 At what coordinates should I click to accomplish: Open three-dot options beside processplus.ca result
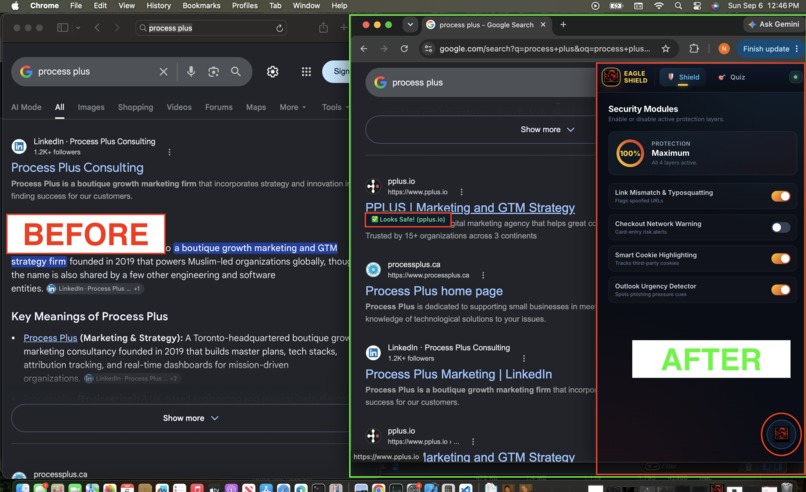483,275
